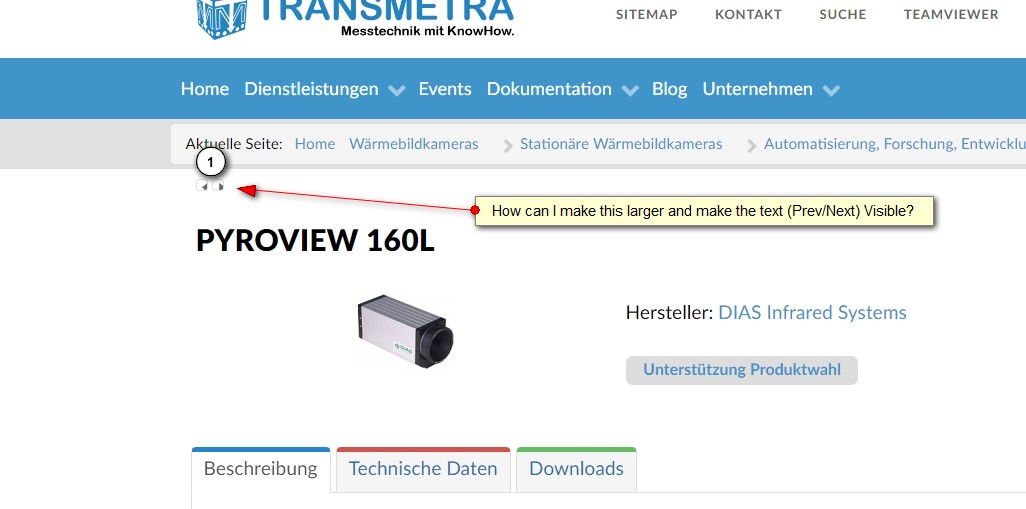1026x509 pixels.
Task: Click the Transmetra logo
Action: 355,18
